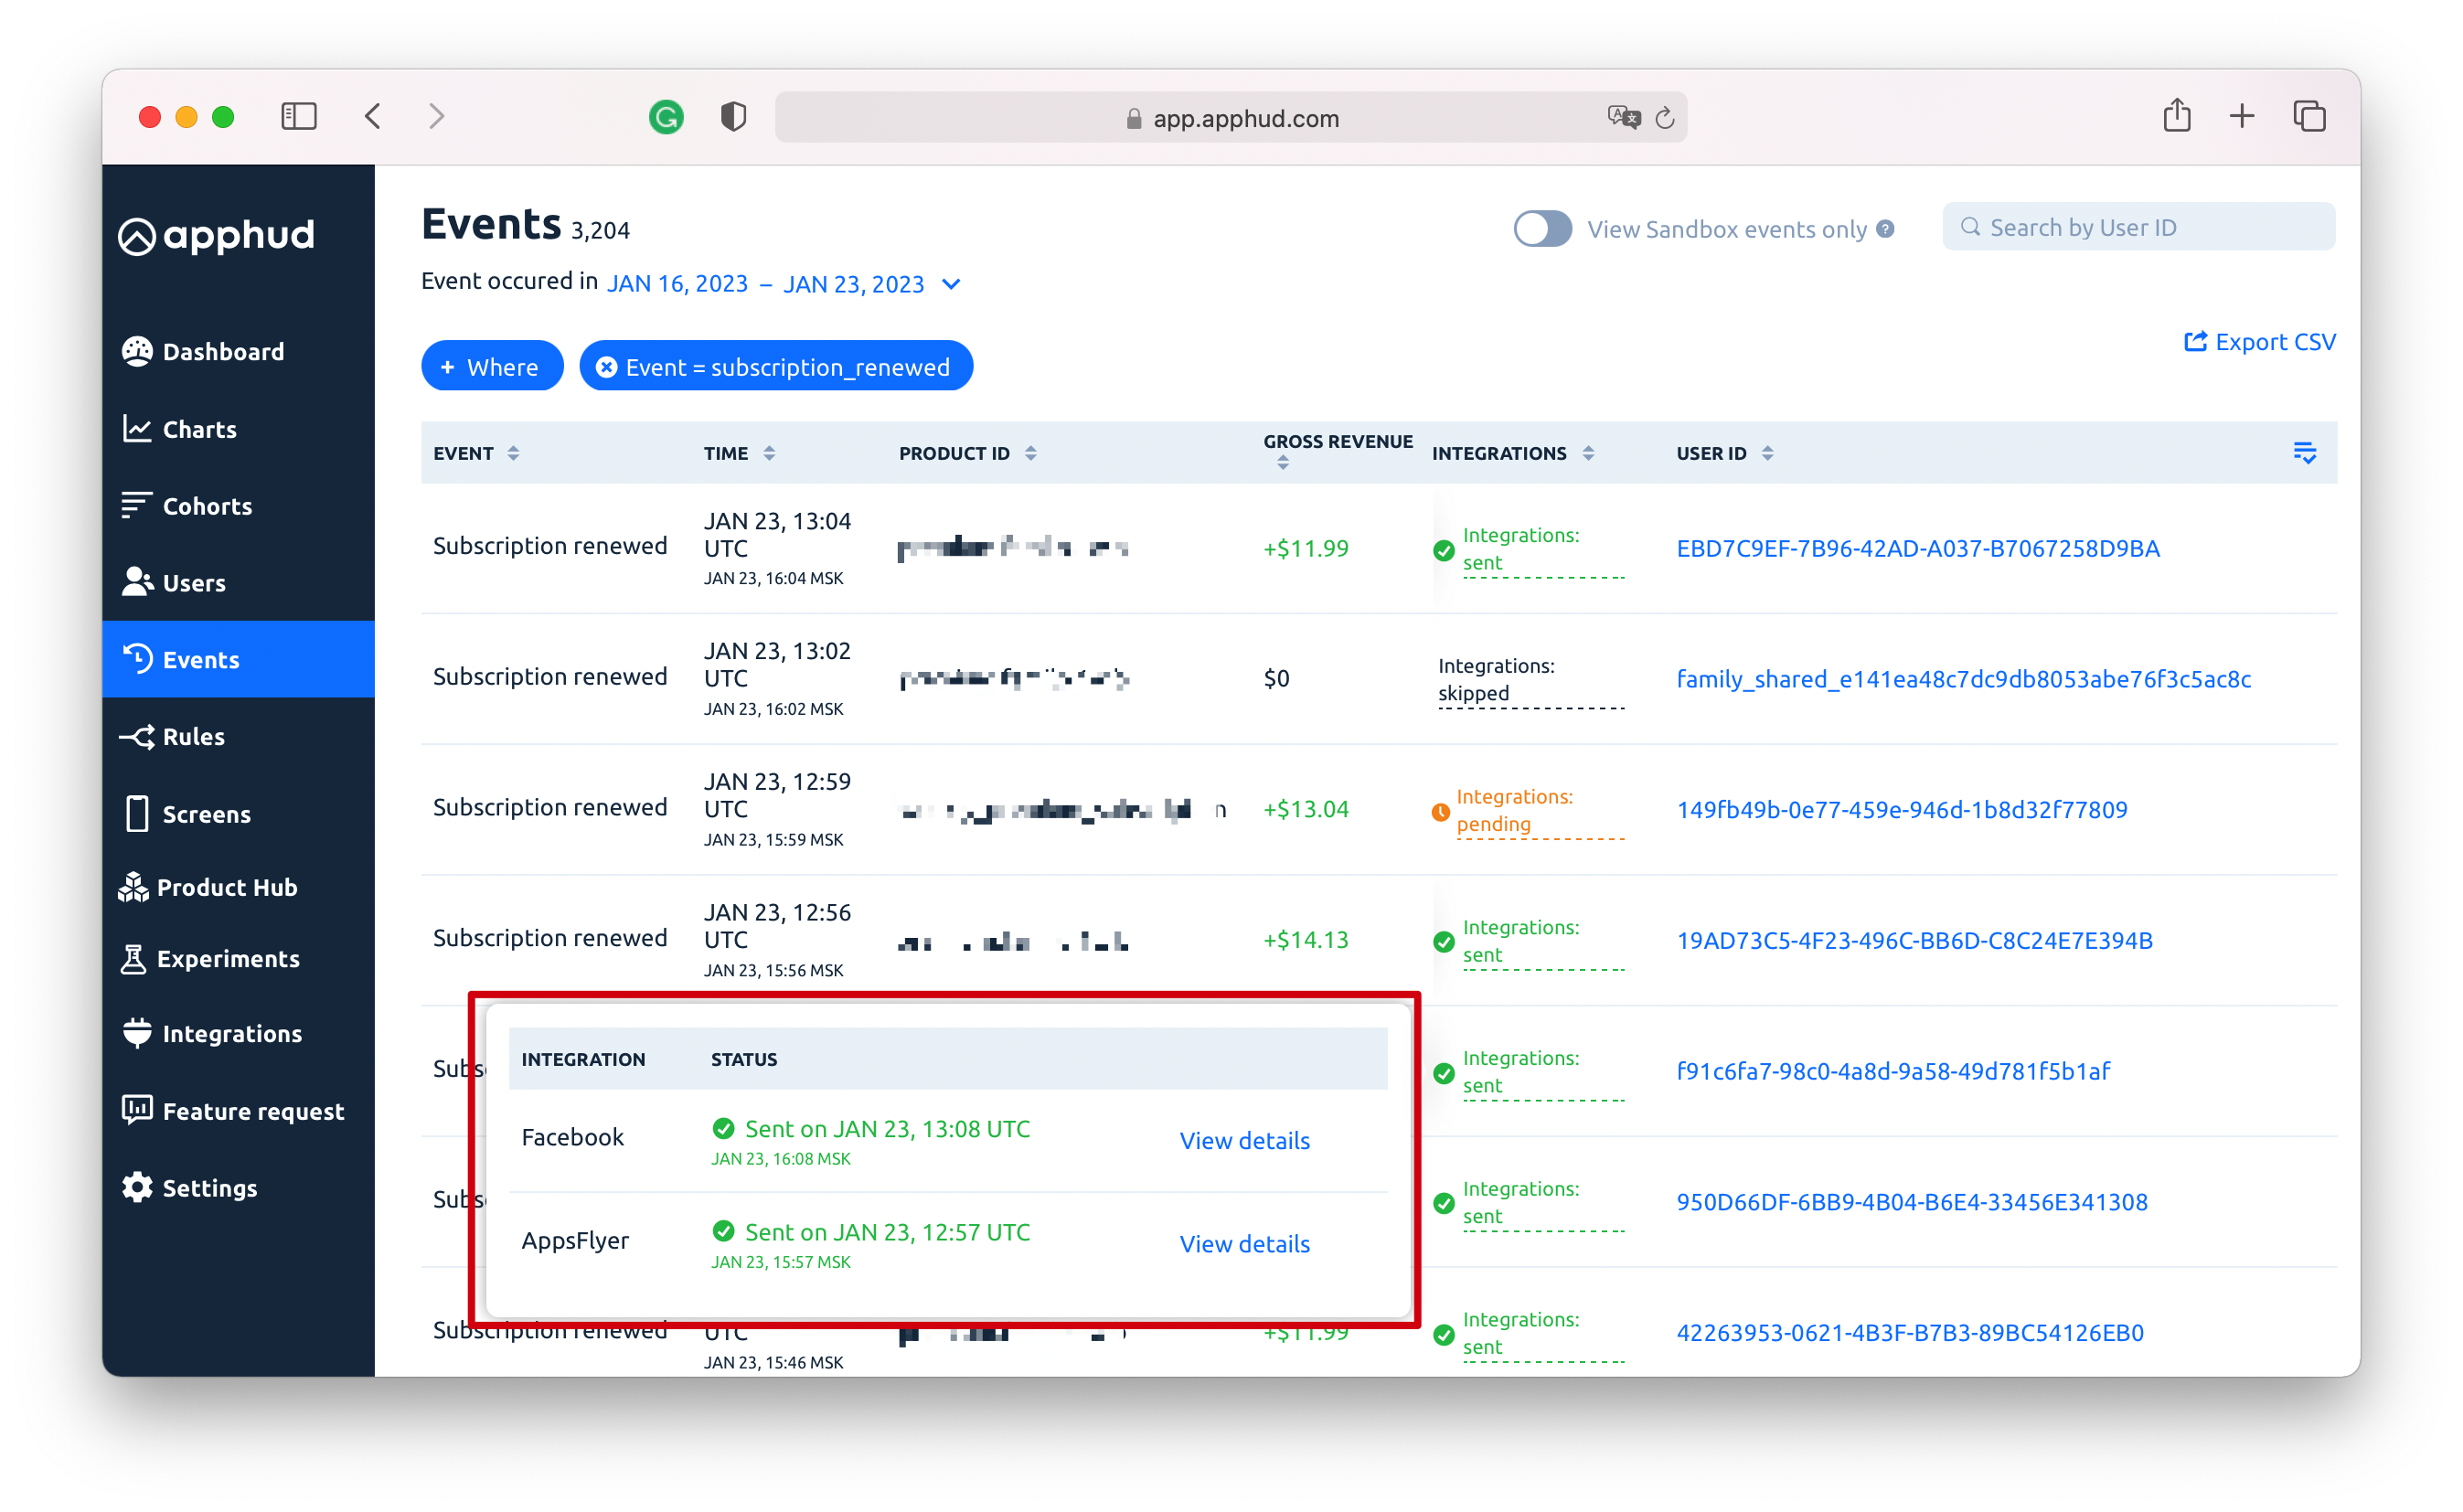The height and width of the screenshot is (1512, 2463).
Task: Expand the event date range dropdown
Action: point(952,284)
